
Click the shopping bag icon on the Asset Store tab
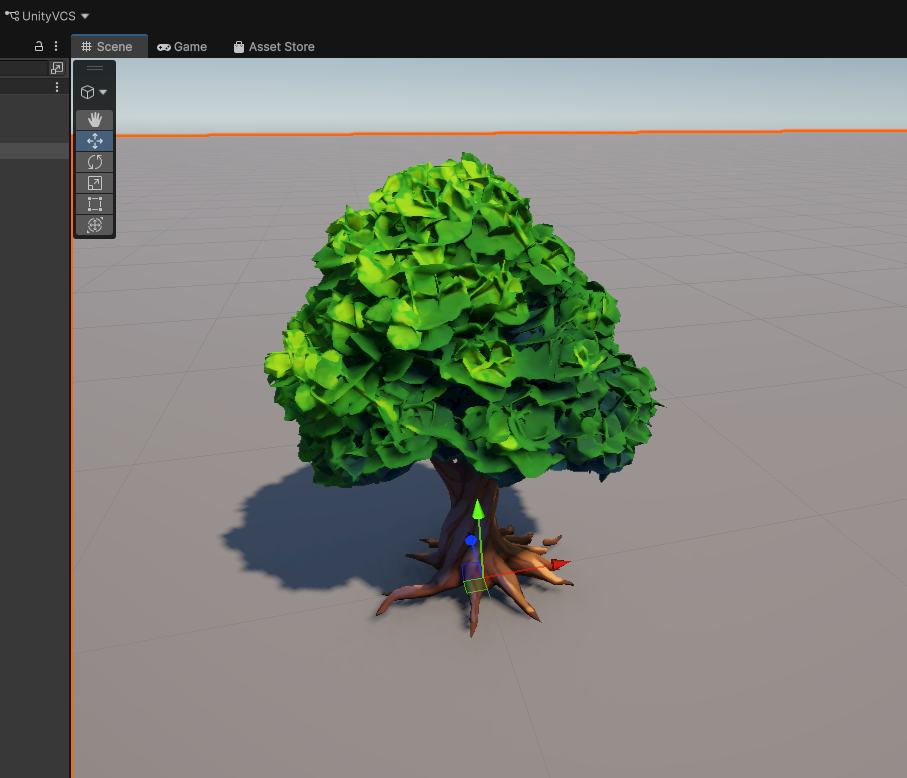click(238, 46)
